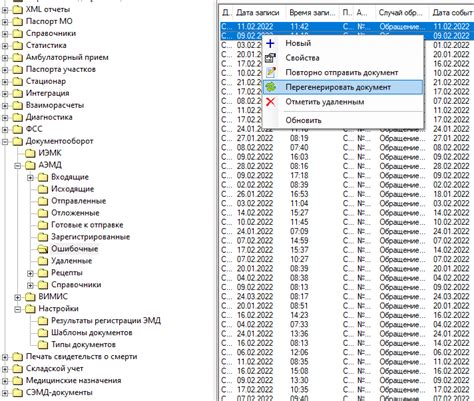Expand the 'Амбулаторный прием' node
474x401 pixels.
tap(5, 58)
